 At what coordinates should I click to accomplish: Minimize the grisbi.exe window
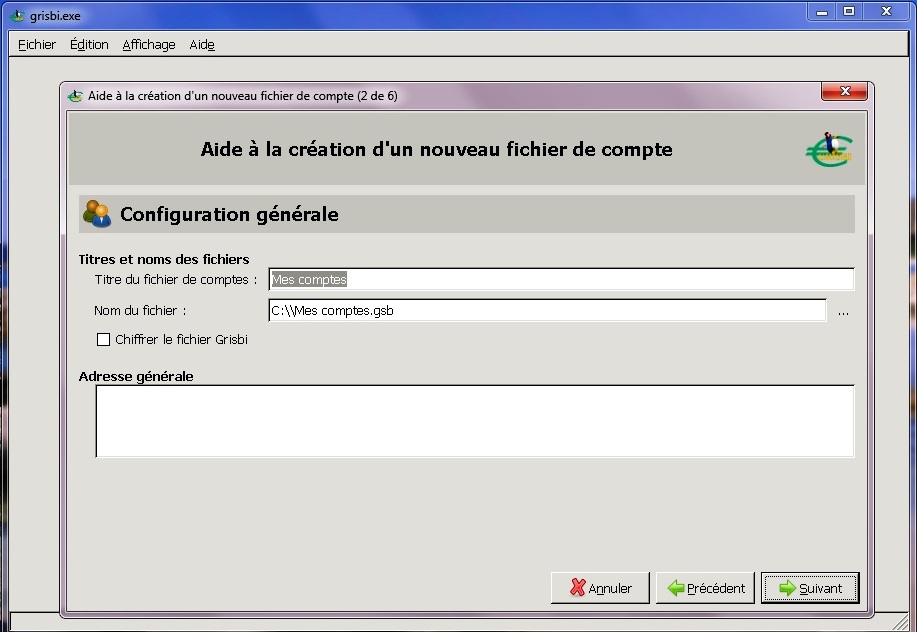(822, 12)
